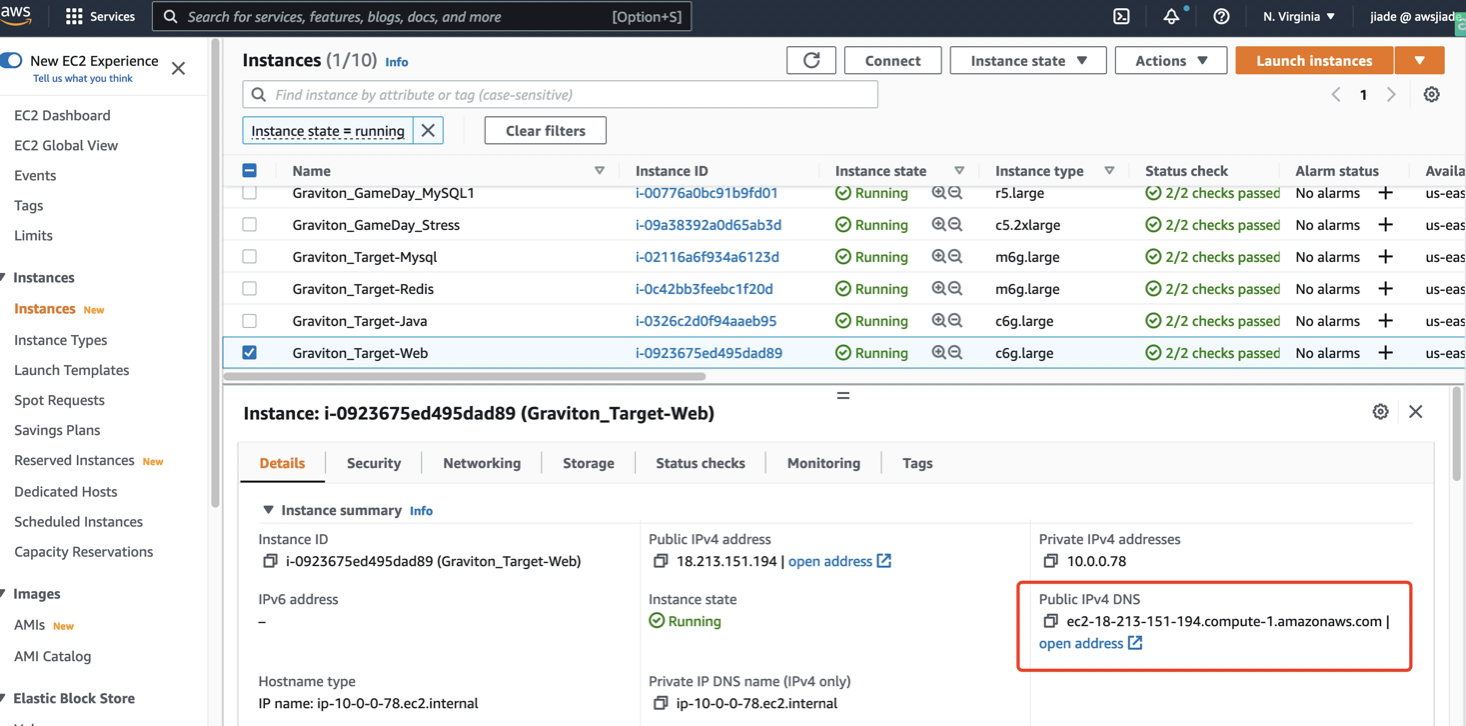Image resolution: width=1466 pixels, height=726 pixels.
Task: Click the refresh instances button
Action: pos(811,61)
